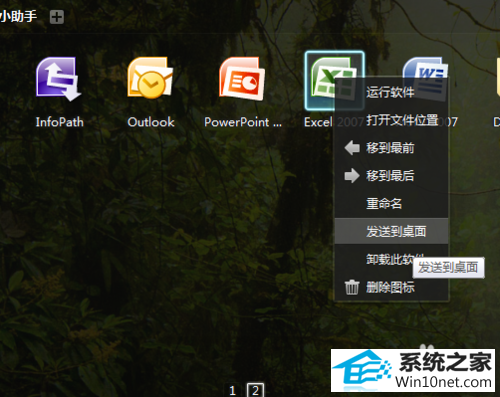500x397 pixels.
Task: Click the left arrow icon for 移到最前
Action: (352, 148)
